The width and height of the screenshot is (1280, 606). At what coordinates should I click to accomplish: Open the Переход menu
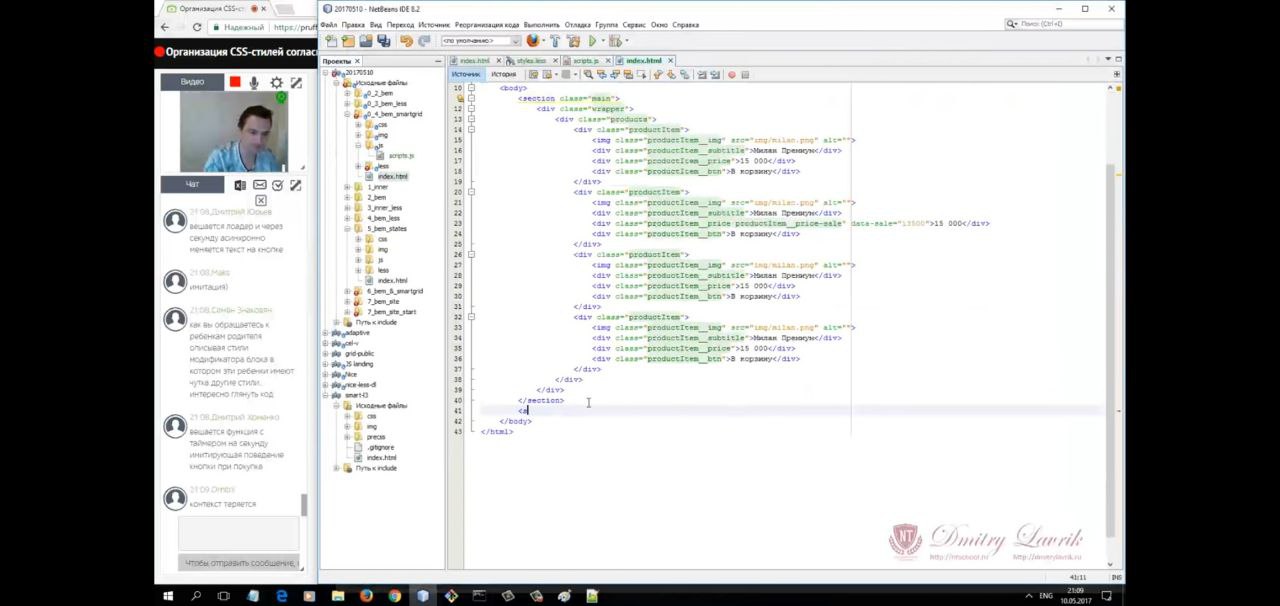pyautogui.click(x=400, y=24)
